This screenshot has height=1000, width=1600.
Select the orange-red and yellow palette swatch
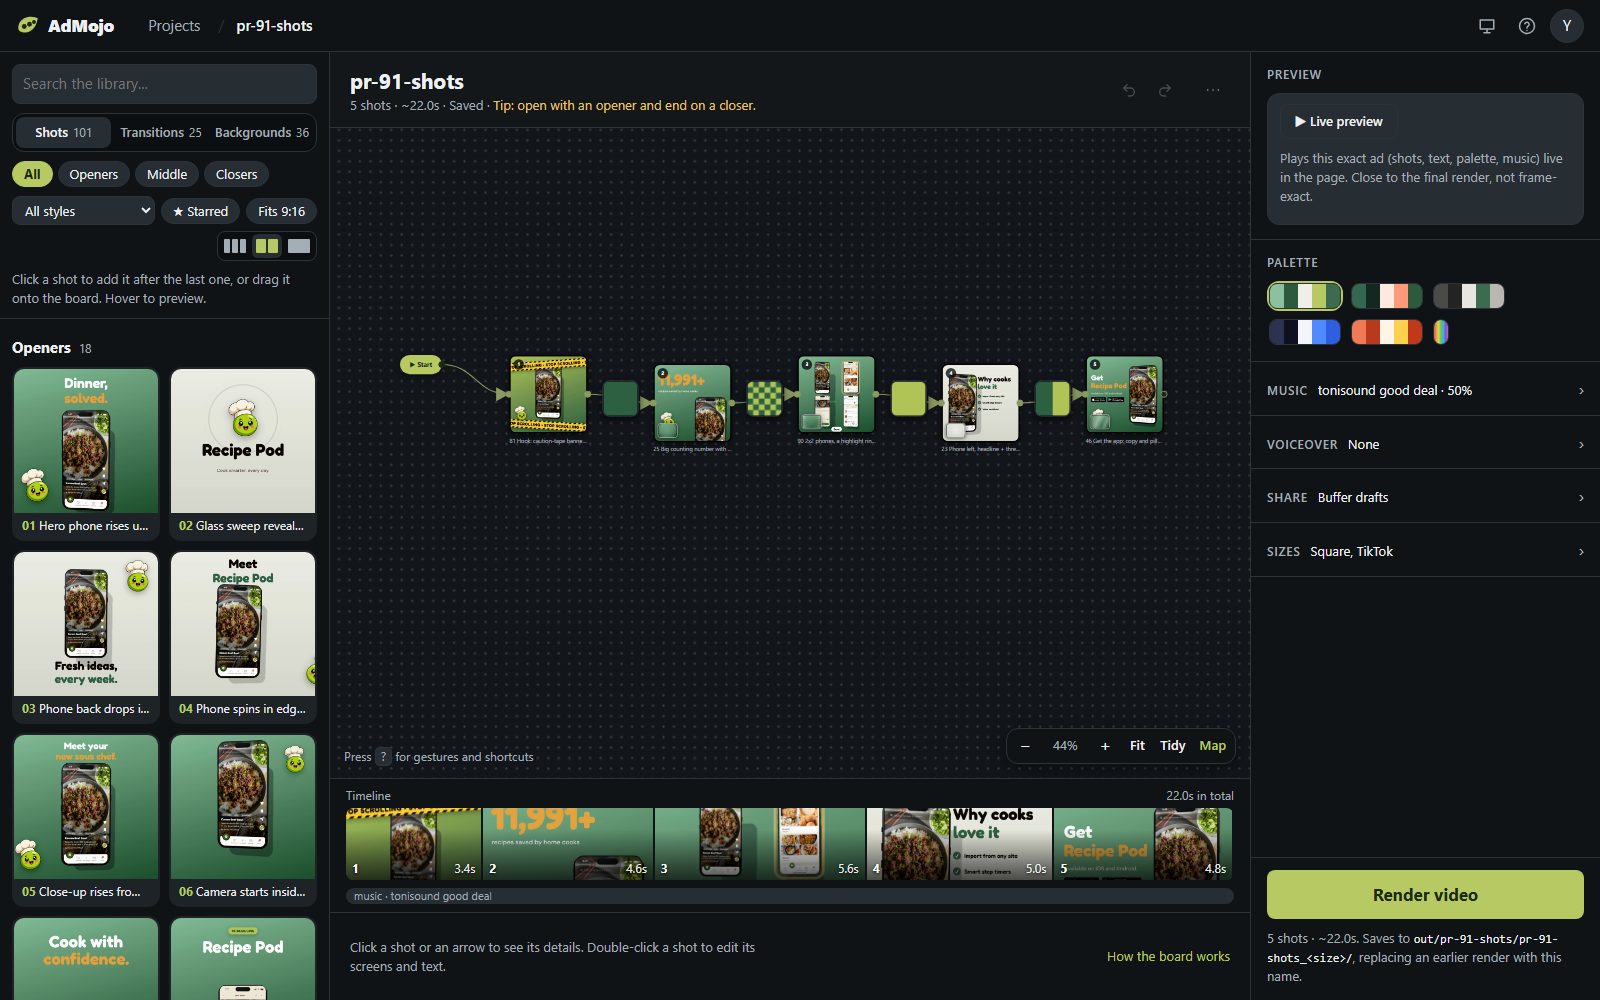[x=1387, y=332]
